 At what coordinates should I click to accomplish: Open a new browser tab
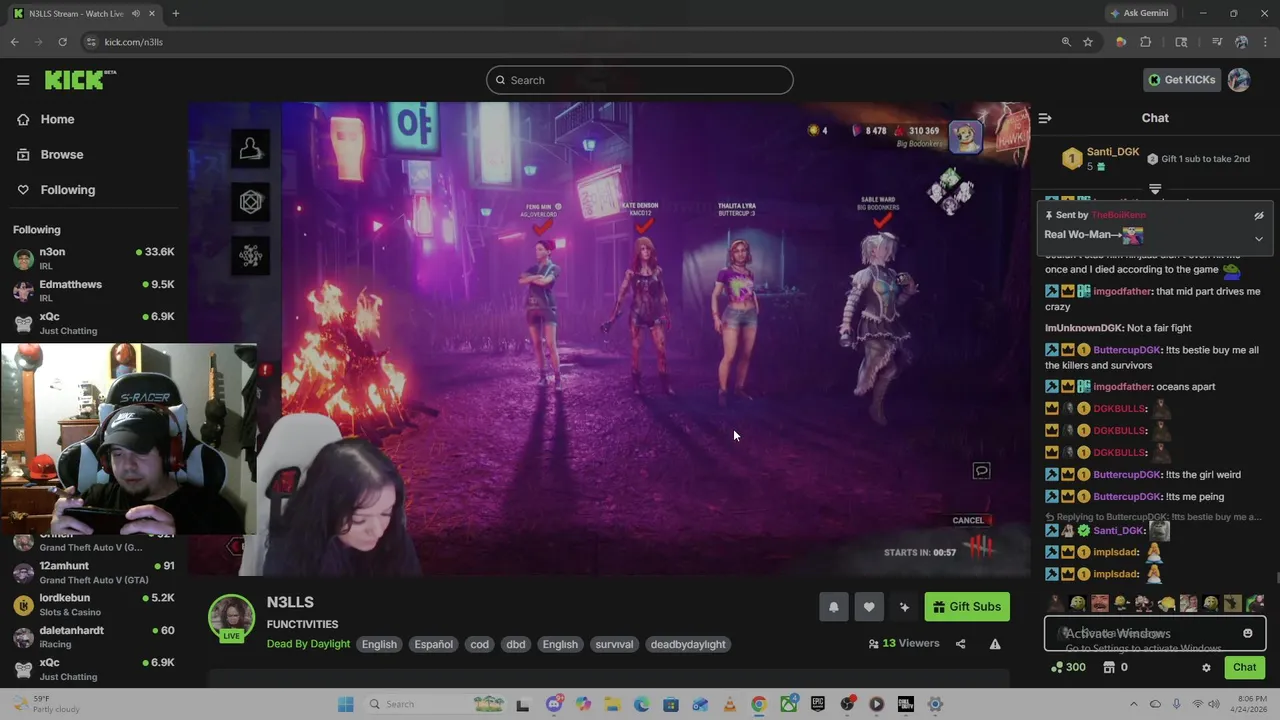pos(176,13)
